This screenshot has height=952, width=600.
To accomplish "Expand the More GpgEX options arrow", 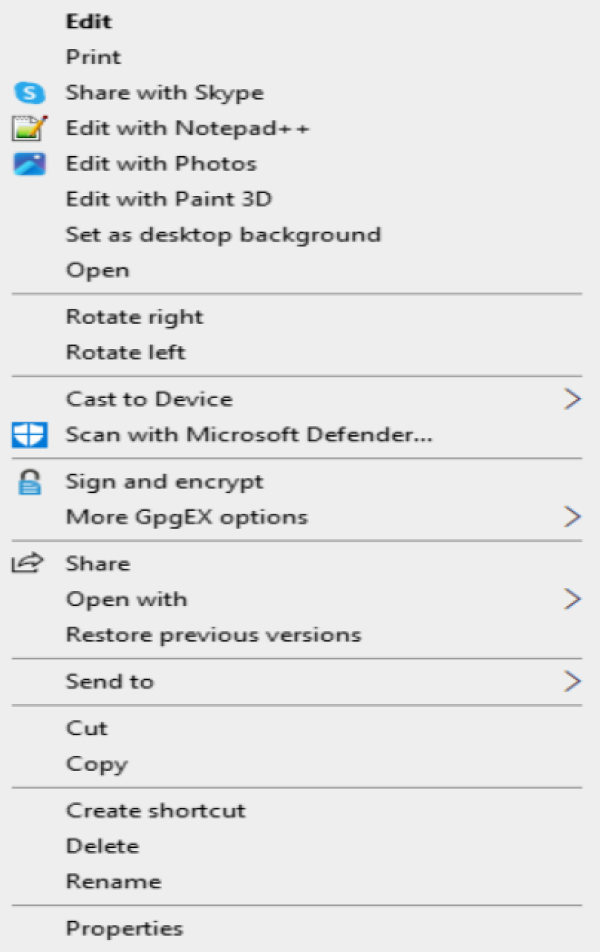I will tap(572, 517).
